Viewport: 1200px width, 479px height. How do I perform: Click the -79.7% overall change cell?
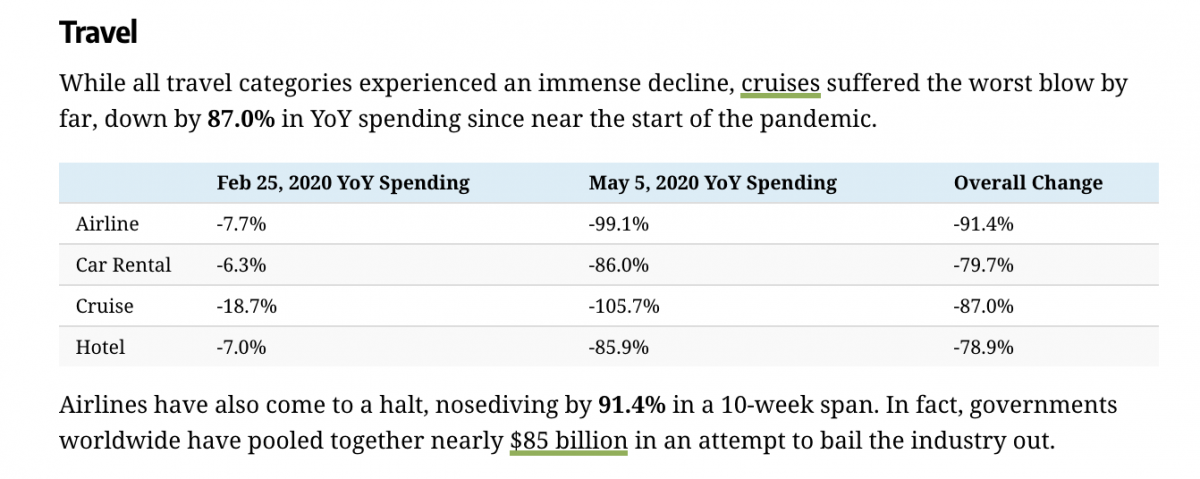pos(984,266)
